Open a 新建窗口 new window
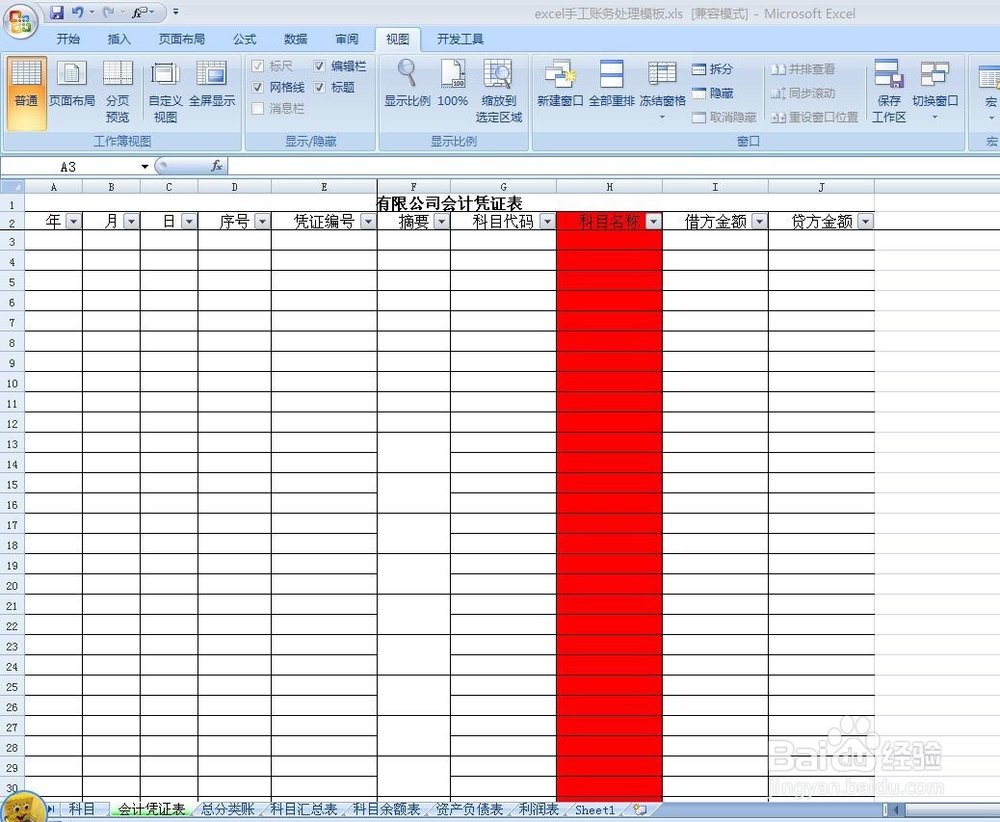 560,84
